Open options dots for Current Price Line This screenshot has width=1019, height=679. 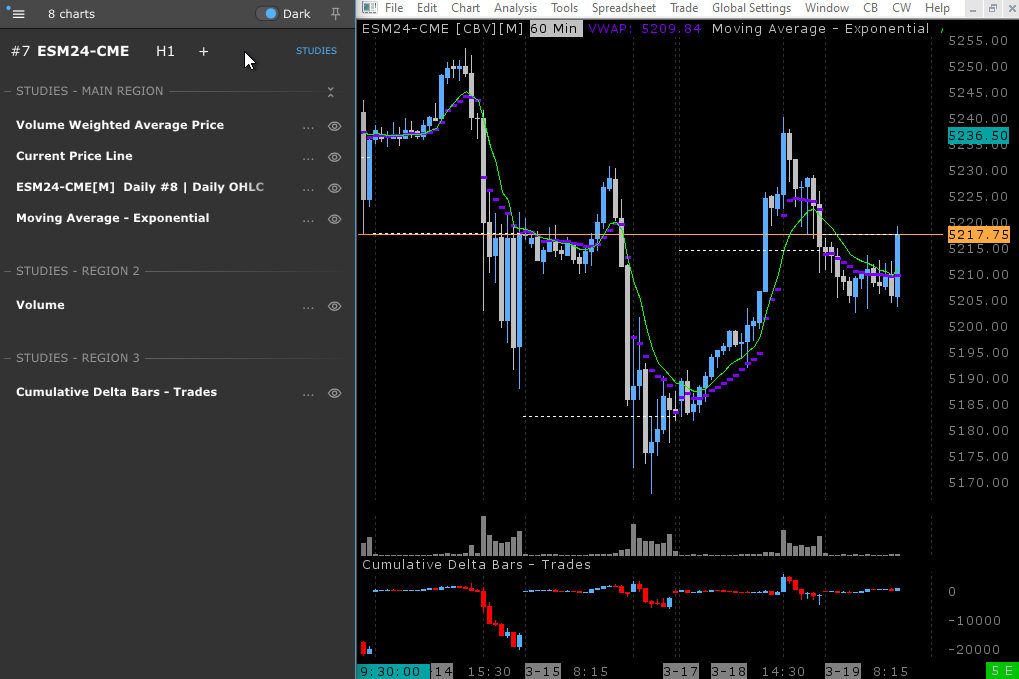tap(308, 157)
